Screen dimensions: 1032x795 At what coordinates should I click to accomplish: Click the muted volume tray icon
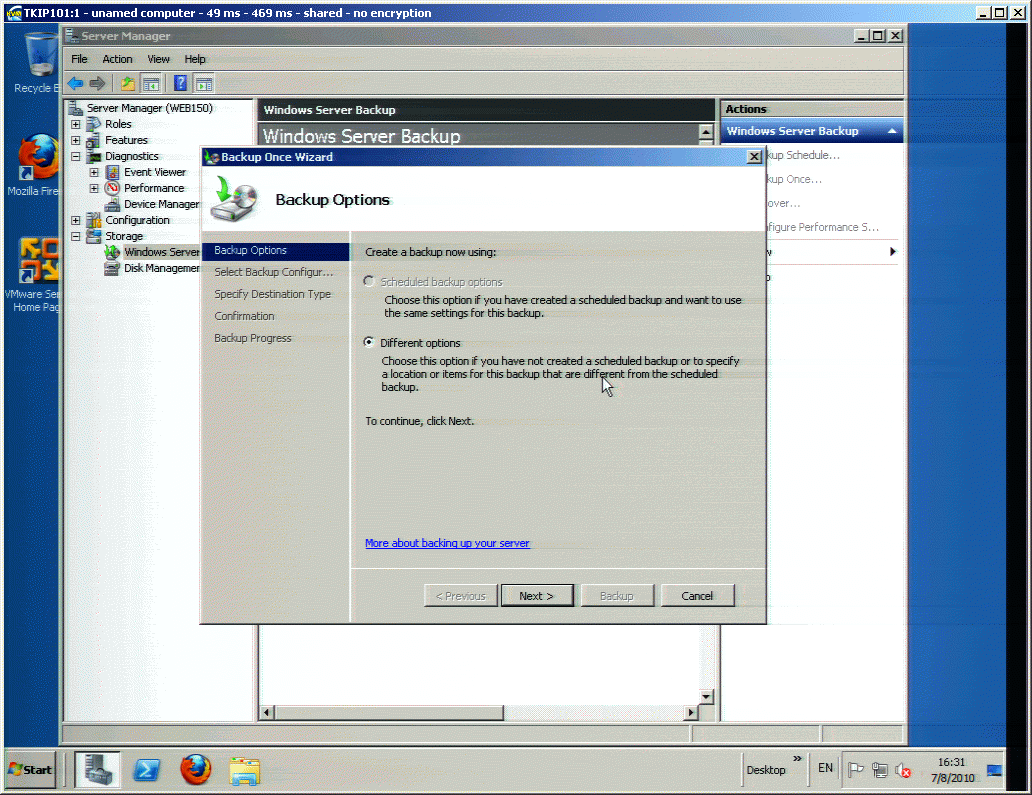903,769
